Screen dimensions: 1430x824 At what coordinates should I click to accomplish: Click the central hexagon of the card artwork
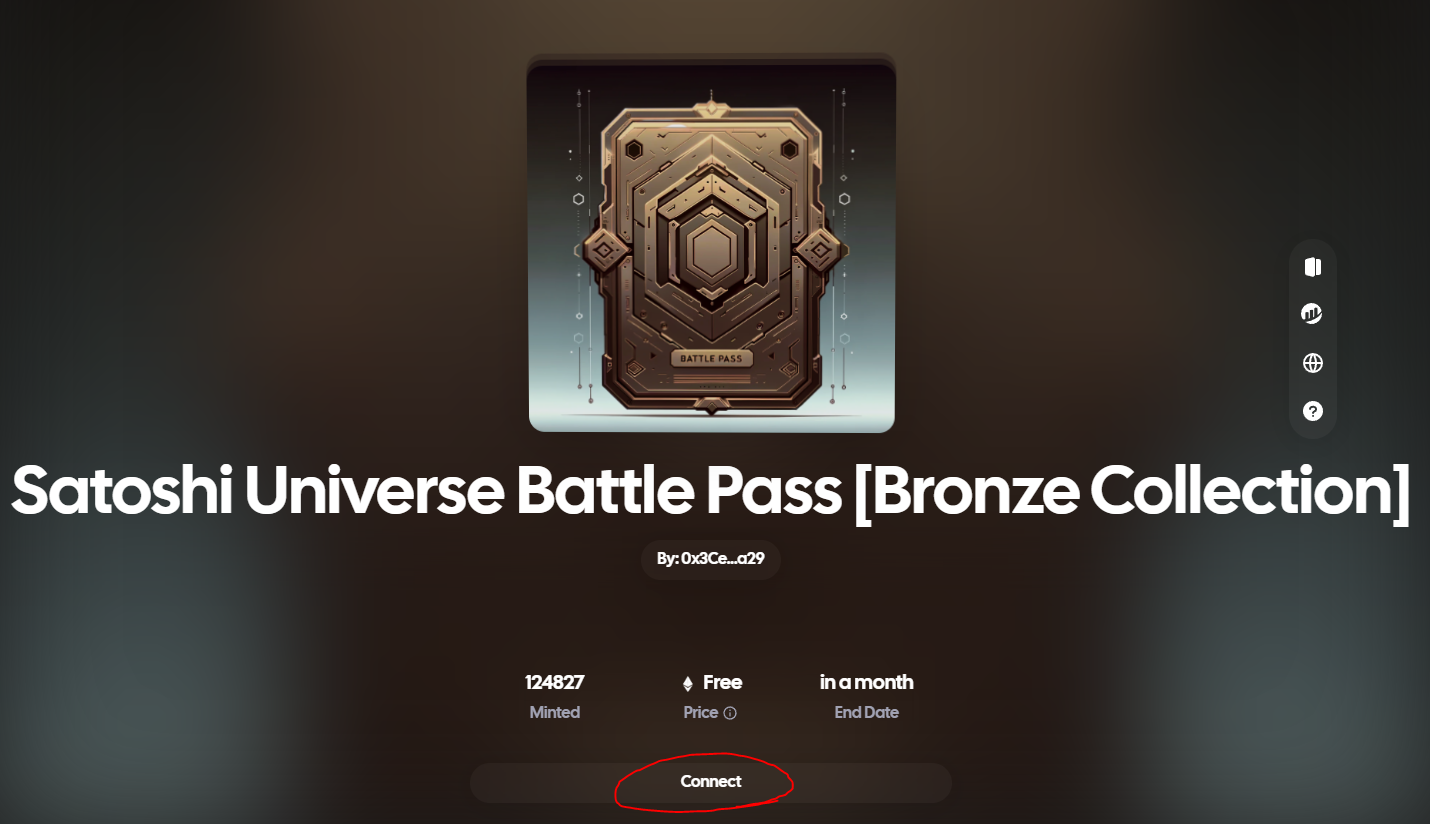click(x=712, y=246)
